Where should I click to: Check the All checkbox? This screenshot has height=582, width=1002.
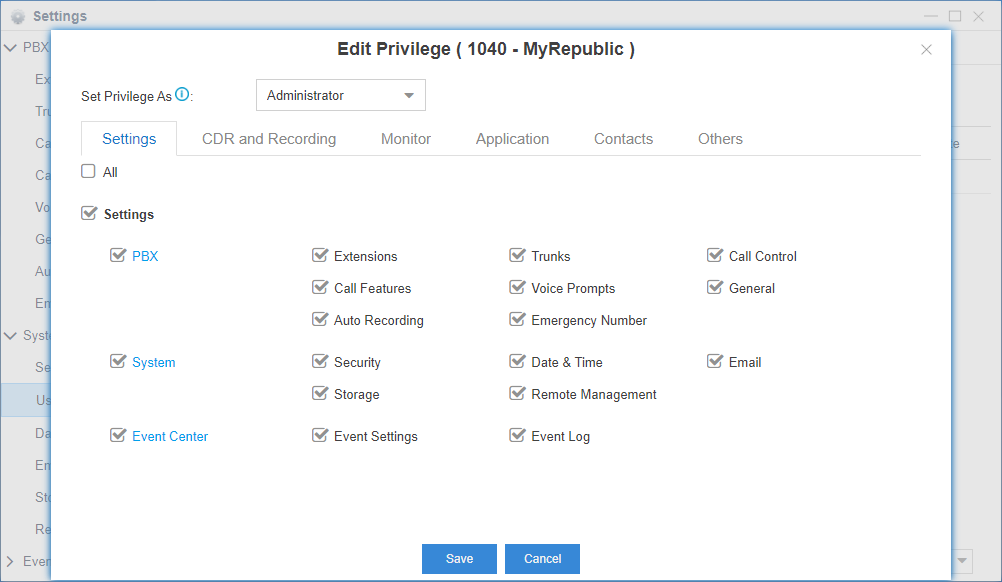[x=89, y=172]
